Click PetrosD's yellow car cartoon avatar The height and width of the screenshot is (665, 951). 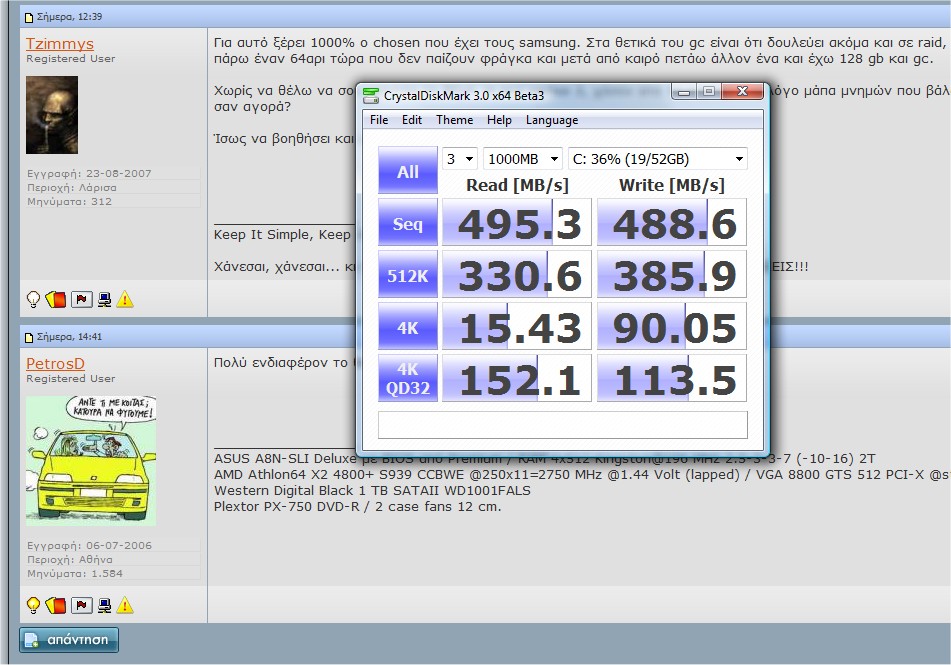pos(91,461)
